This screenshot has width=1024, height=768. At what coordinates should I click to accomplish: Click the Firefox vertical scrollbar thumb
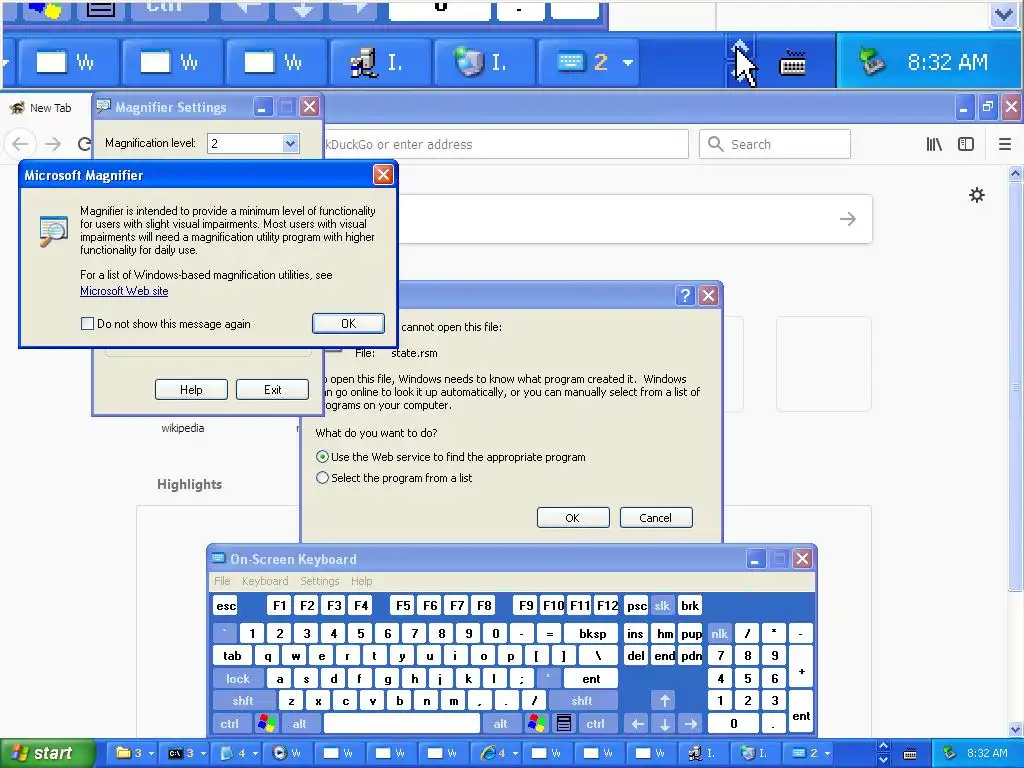(1015, 388)
